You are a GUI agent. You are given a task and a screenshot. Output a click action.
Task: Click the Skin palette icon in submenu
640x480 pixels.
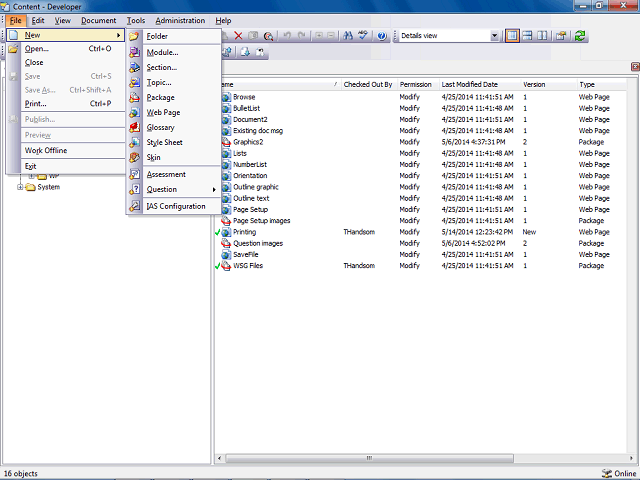(x=134, y=158)
